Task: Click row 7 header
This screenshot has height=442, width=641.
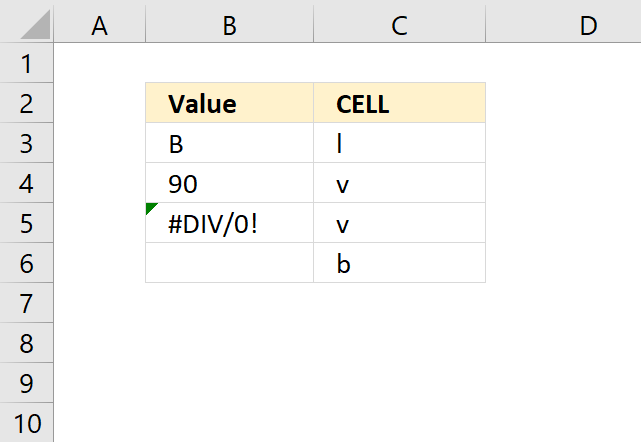Action: click(26, 304)
